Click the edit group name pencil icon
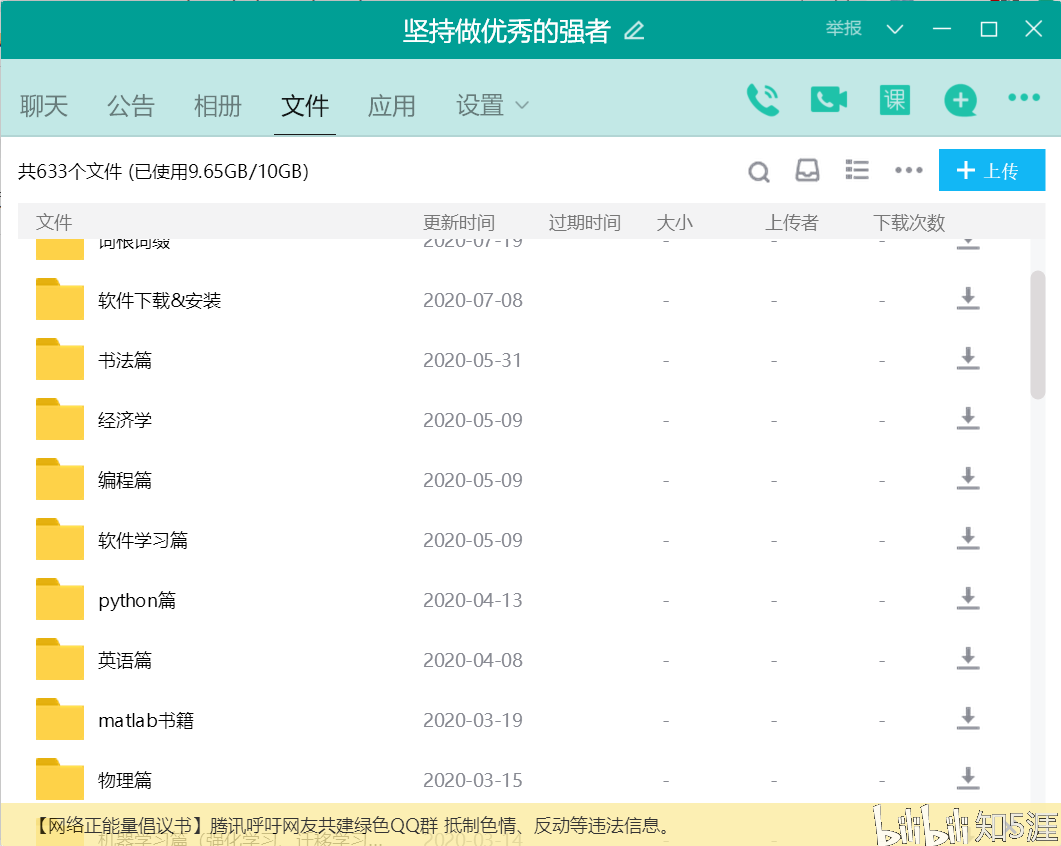This screenshot has height=846, width=1061. pyautogui.click(x=634, y=30)
